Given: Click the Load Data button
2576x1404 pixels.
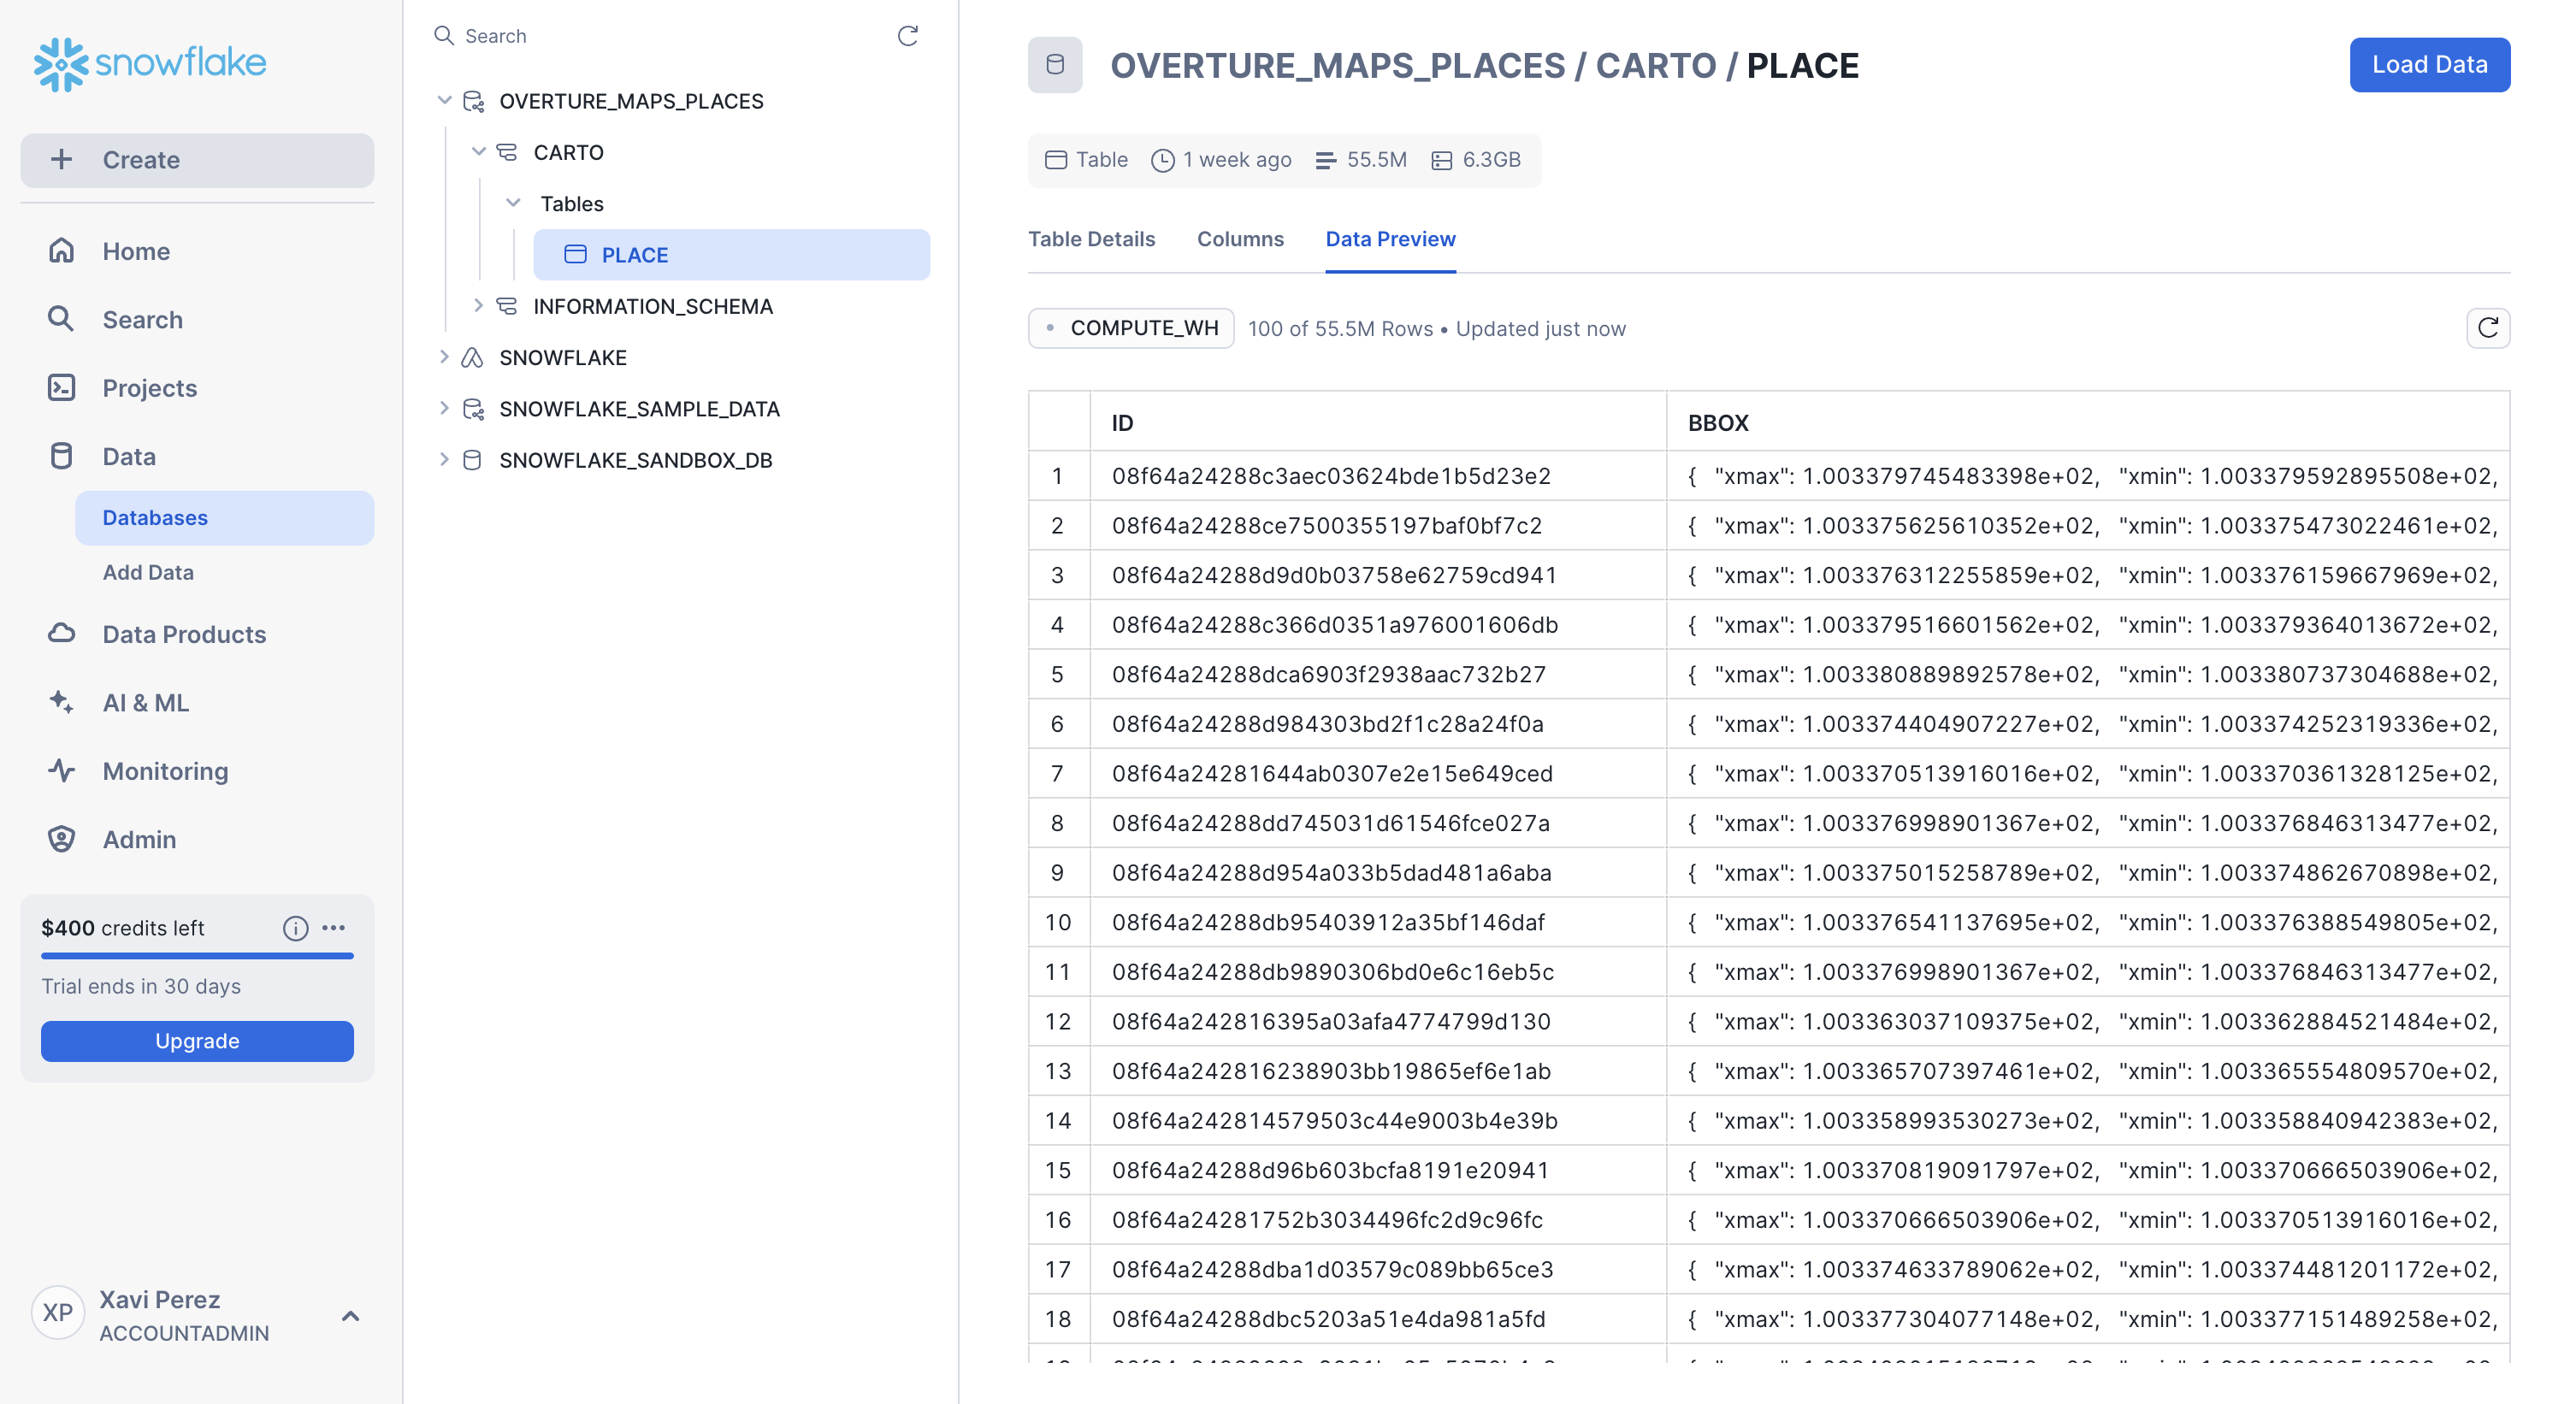Looking at the screenshot, I should pos(2429,65).
